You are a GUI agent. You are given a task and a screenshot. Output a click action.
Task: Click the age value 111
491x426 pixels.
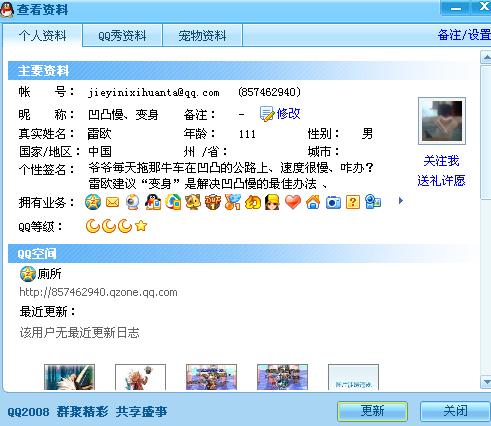click(x=247, y=134)
